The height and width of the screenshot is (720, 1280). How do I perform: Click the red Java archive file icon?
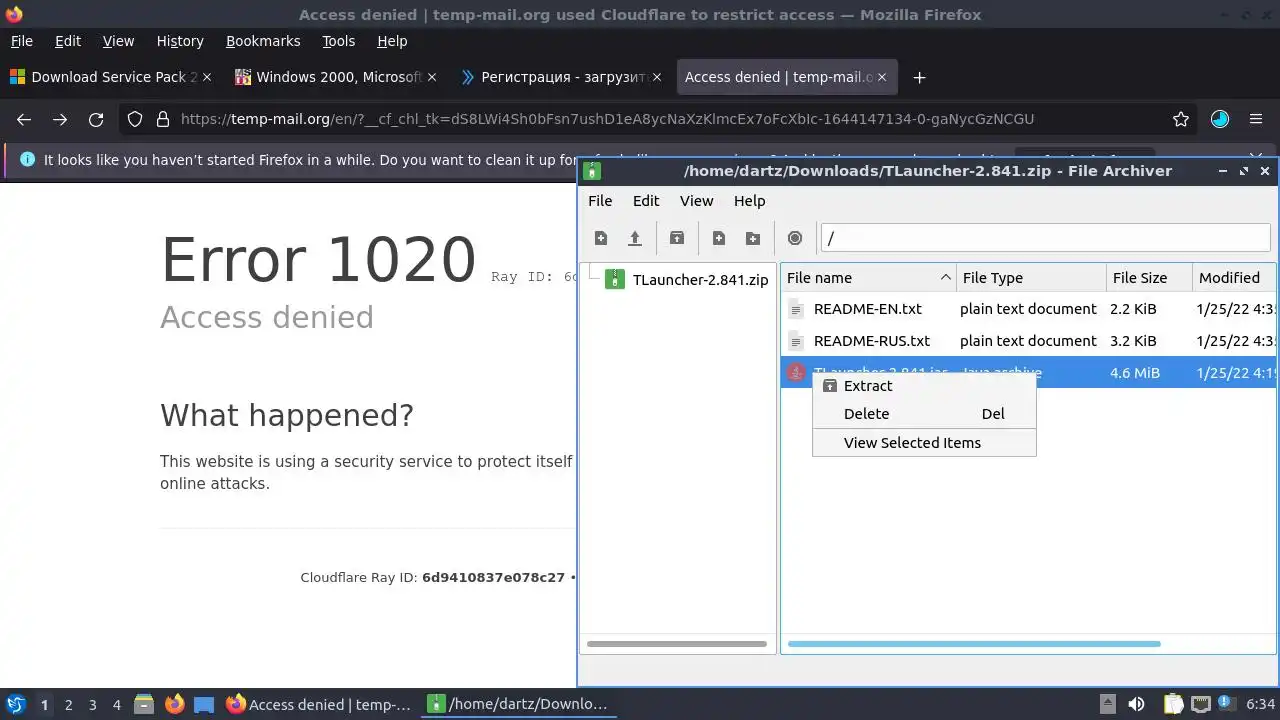(796, 372)
